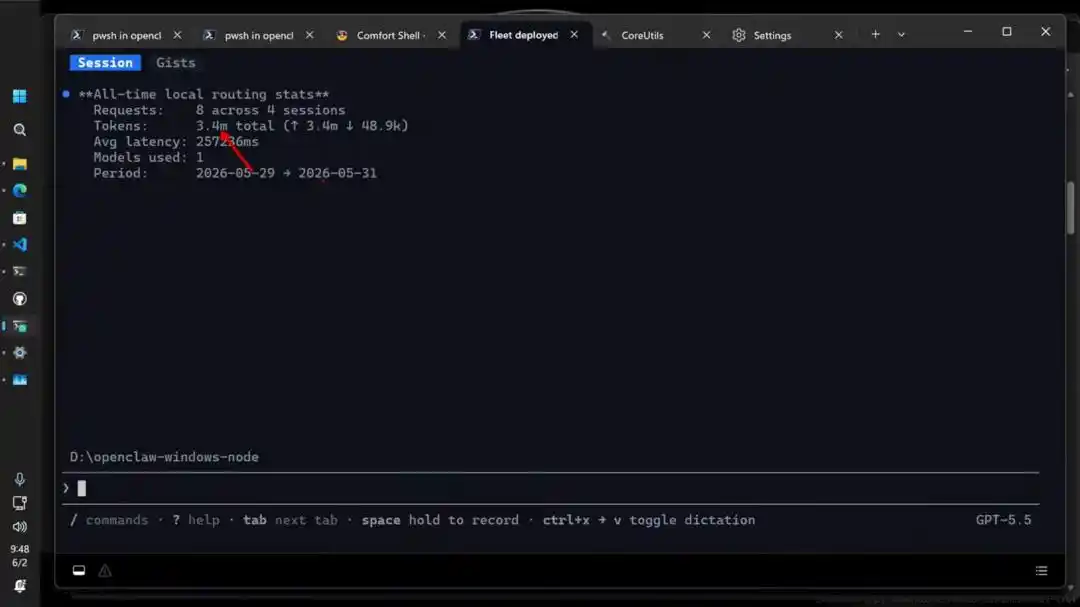The height and width of the screenshot is (607, 1080).
Task: Open Windows Search from the taskbar
Action: click(x=19, y=130)
